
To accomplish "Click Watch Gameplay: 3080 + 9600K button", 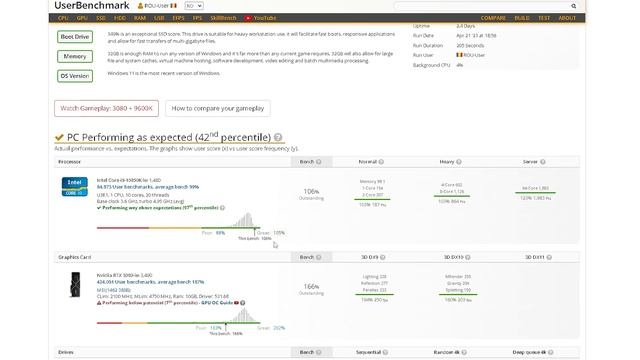I will pos(107,109).
